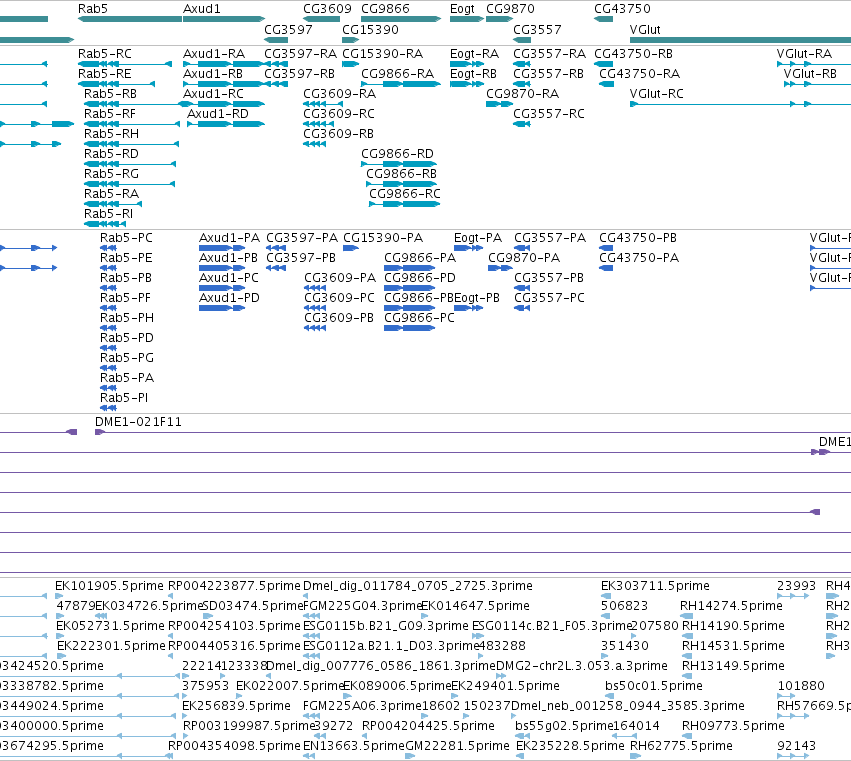Click the Axud1-RD transcript label
Viewport: 851px width, 761px height.
click(x=218, y=114)
